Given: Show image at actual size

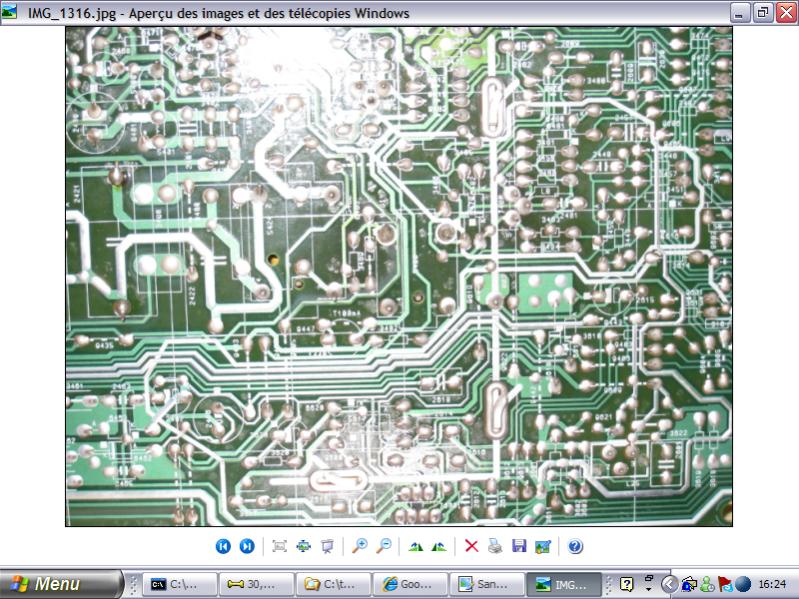Looking at the screenshot, I should coord(303,546).
